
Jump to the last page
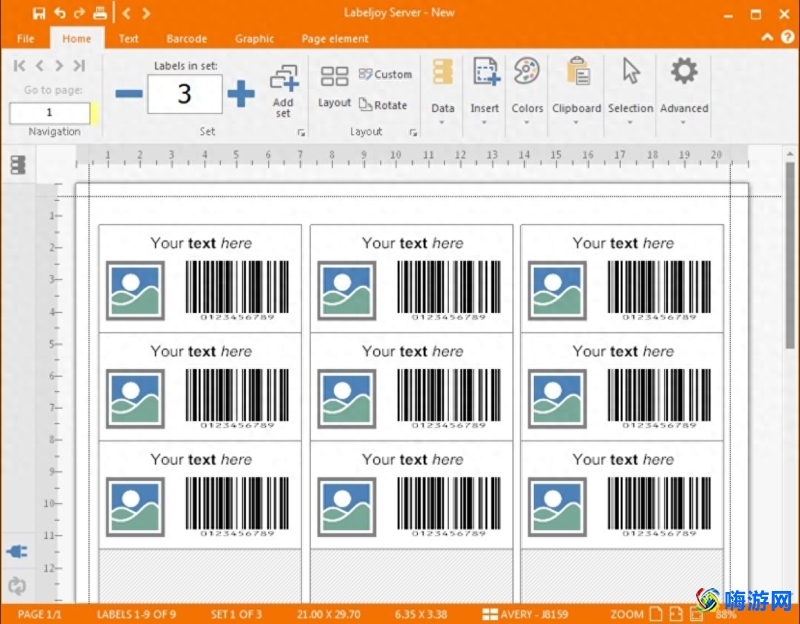79,65
